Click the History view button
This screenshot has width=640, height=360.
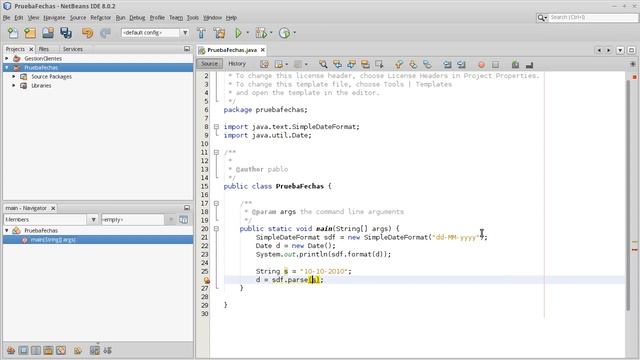[x=237, y=64]
